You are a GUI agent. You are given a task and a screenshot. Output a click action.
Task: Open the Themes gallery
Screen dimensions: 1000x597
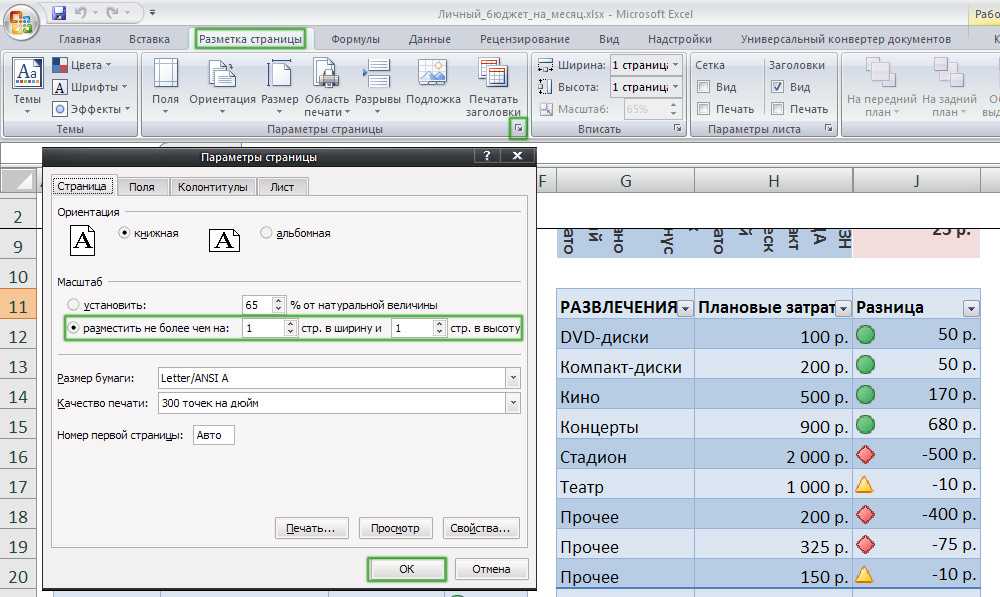27,87
